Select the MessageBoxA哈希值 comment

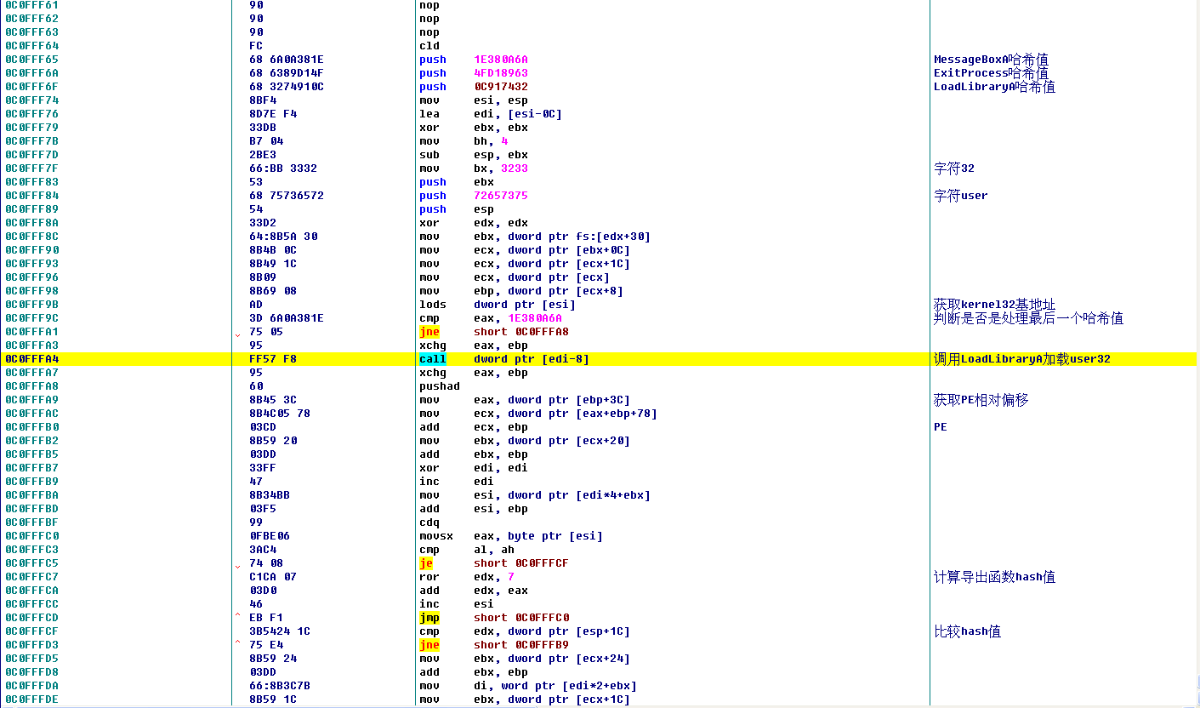pyautogui.click(x=991, y=59)
